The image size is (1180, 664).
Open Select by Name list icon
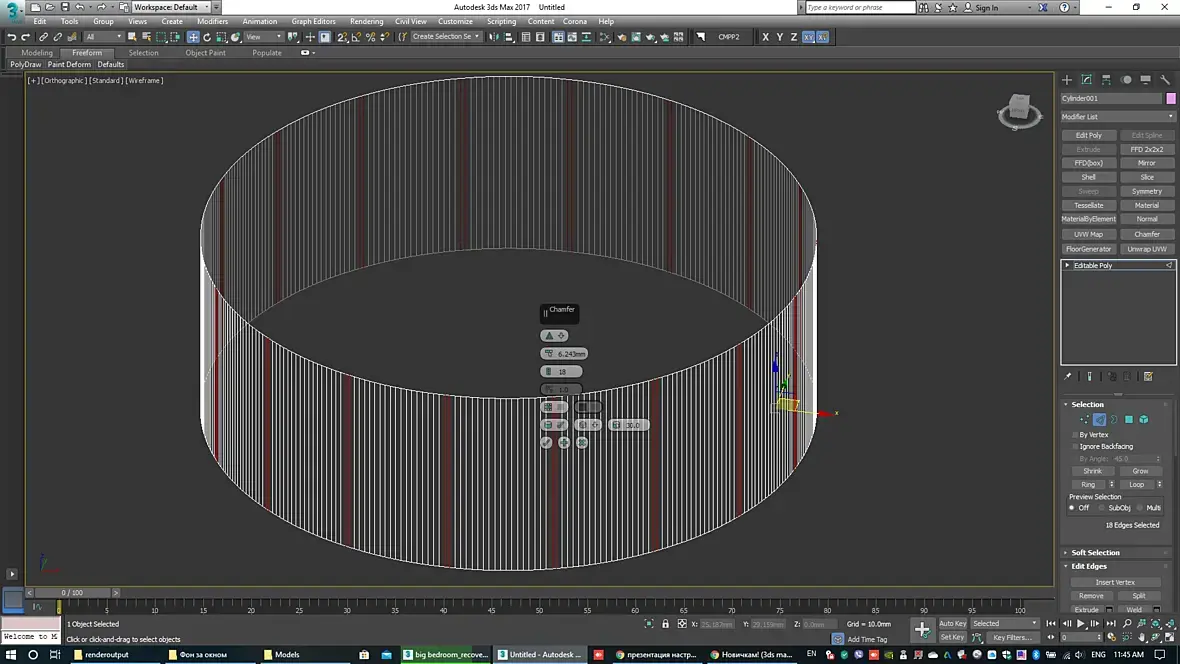(146, 37)
